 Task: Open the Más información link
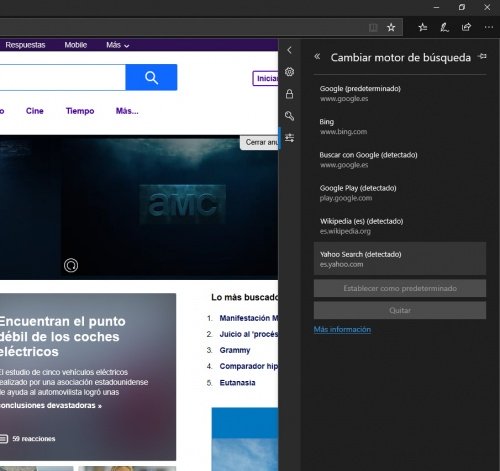tap(342, 329)
